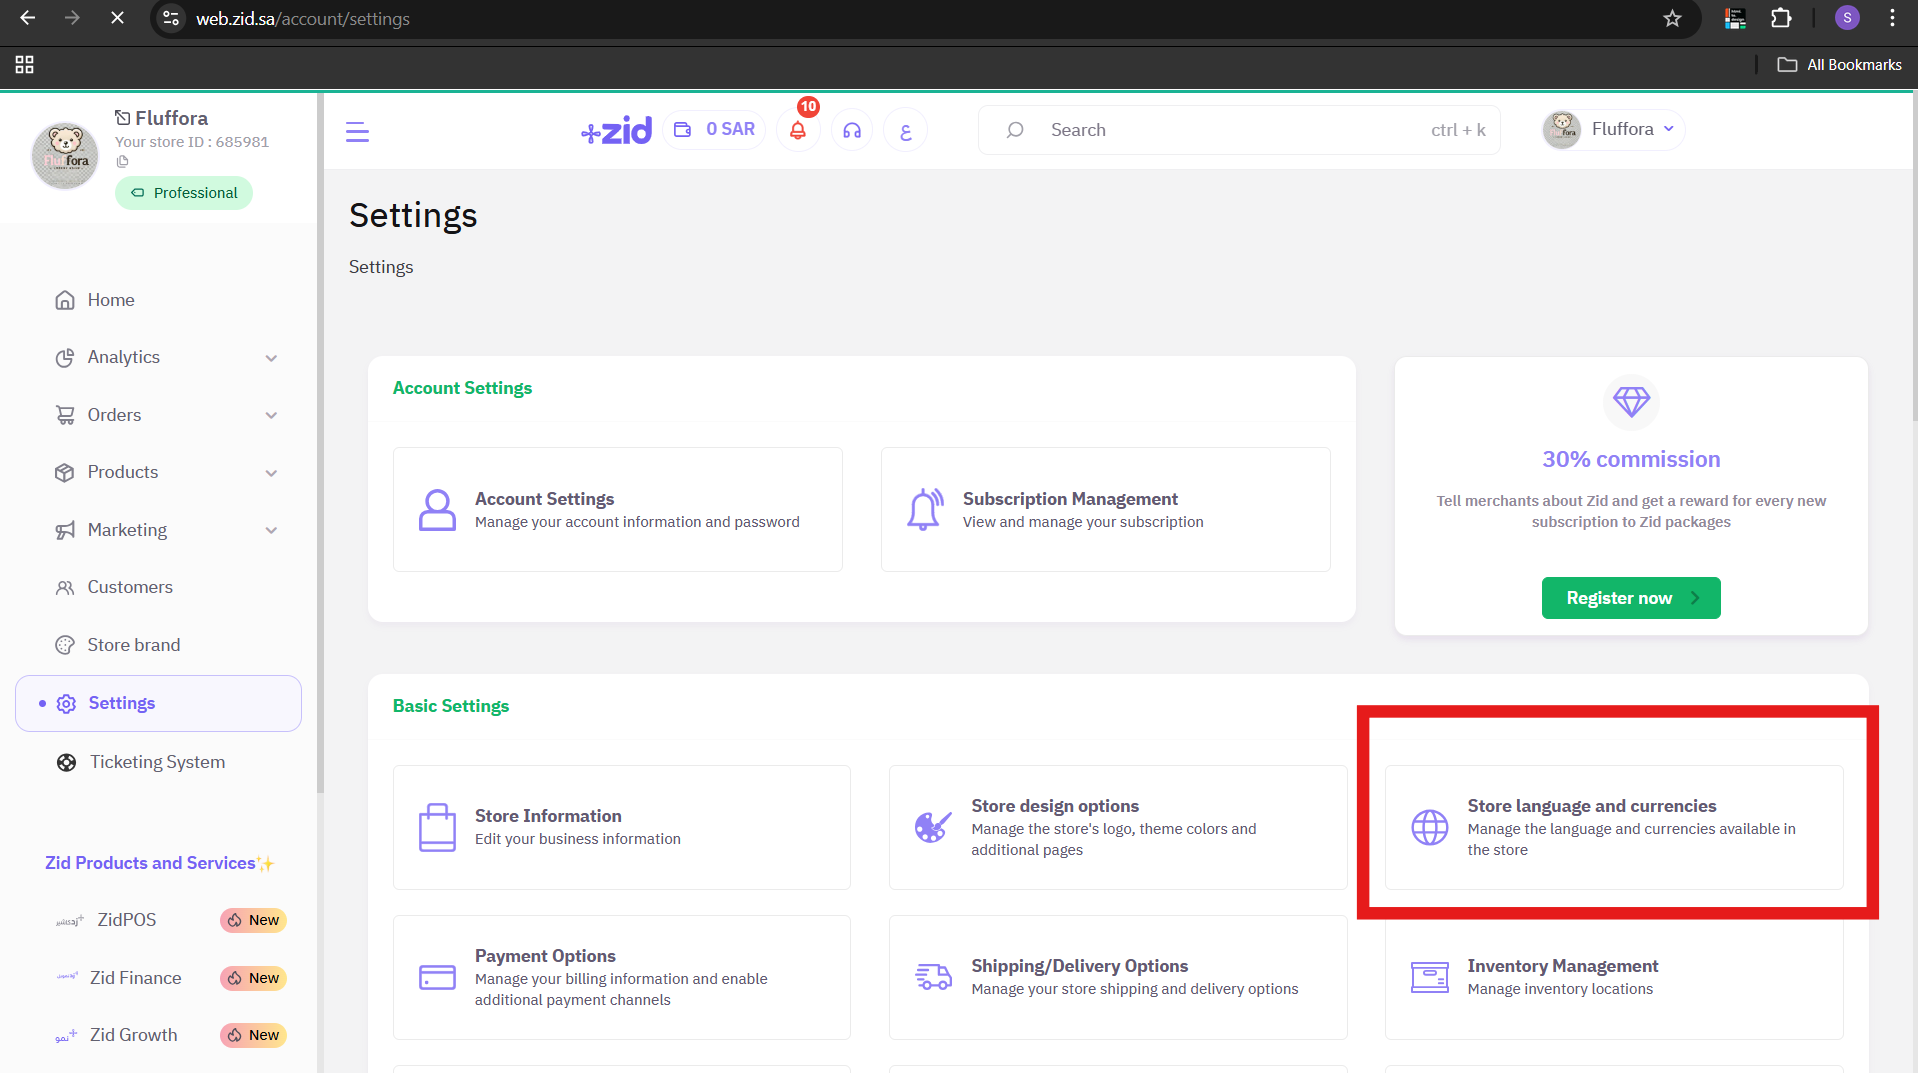Open Store language and currencies card
Screen dimensions: 1918x1073
(1614, 827)
